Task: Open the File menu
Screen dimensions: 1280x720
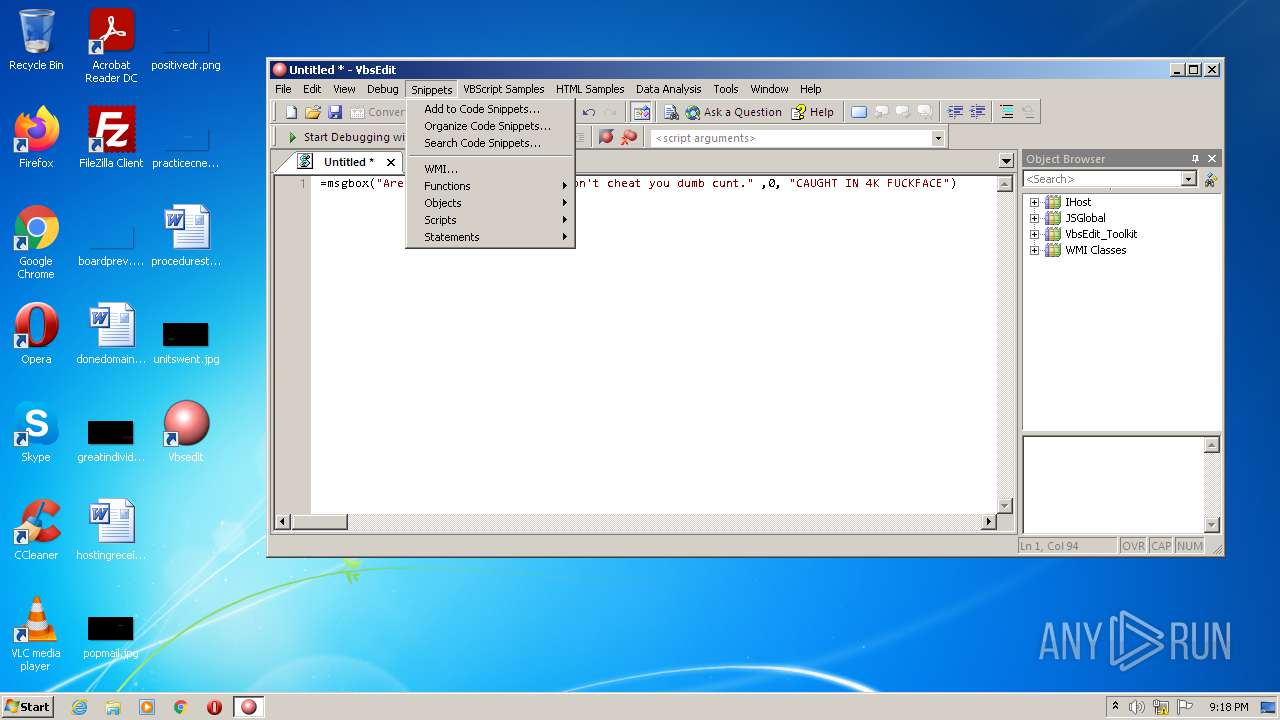Action: point(284,89)
